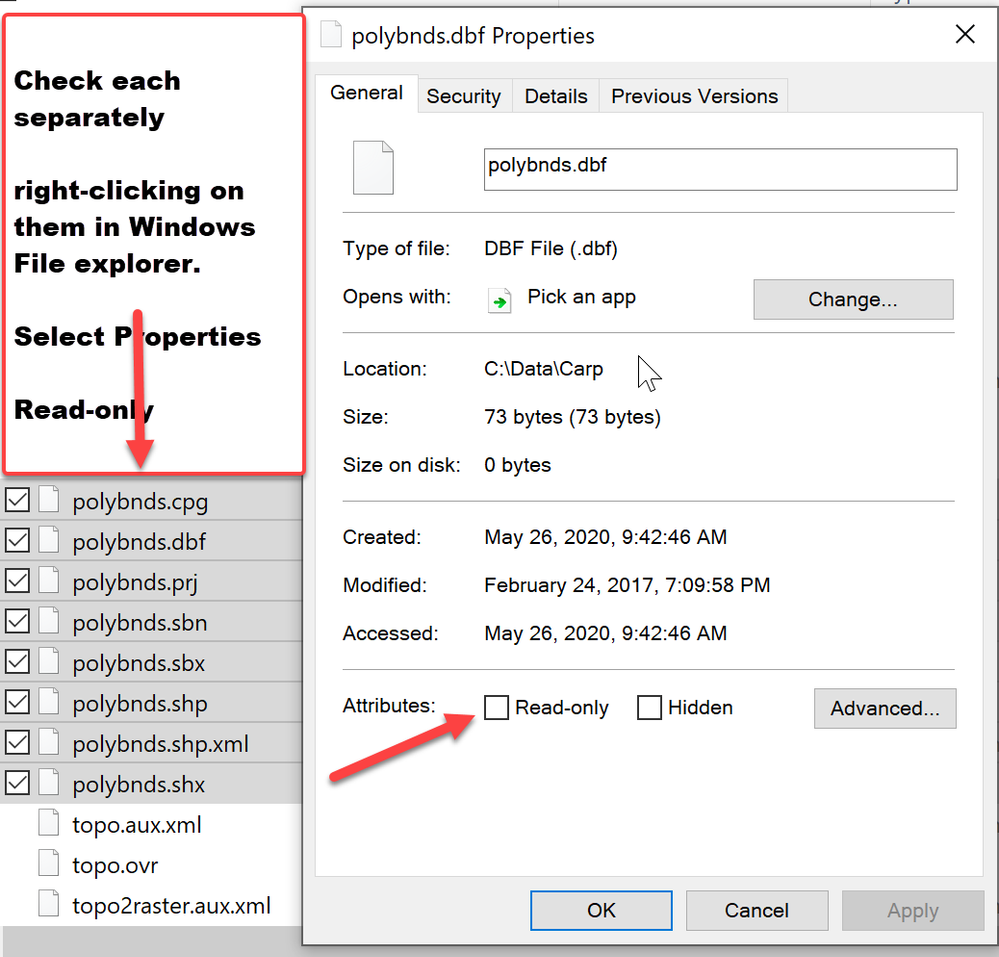Uncheck the polybnds.shx file checkbox
The height and width of the screenshot is (957, 999).
[17, 784]
